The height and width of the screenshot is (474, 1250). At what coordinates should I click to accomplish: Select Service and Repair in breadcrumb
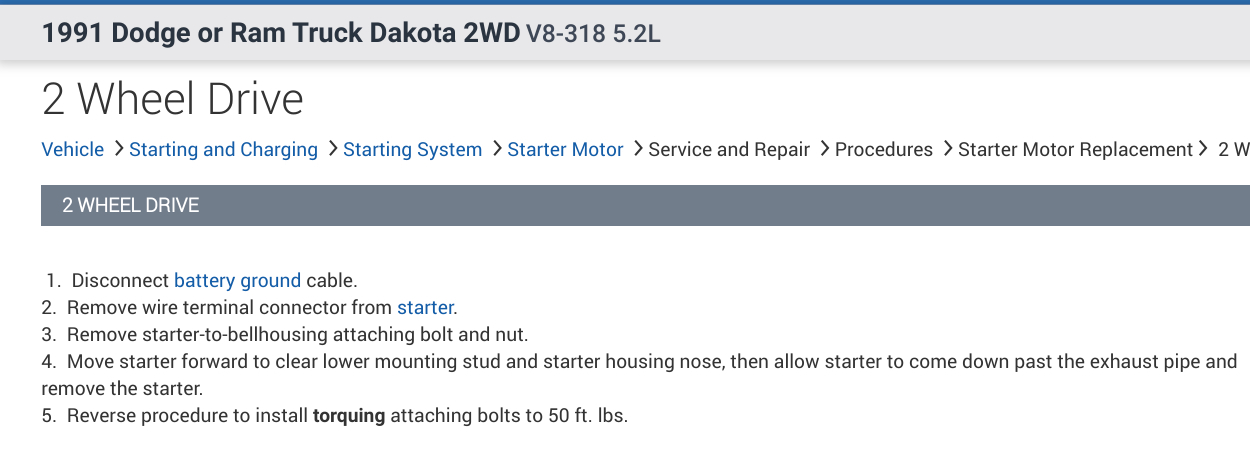coord(729,150)
